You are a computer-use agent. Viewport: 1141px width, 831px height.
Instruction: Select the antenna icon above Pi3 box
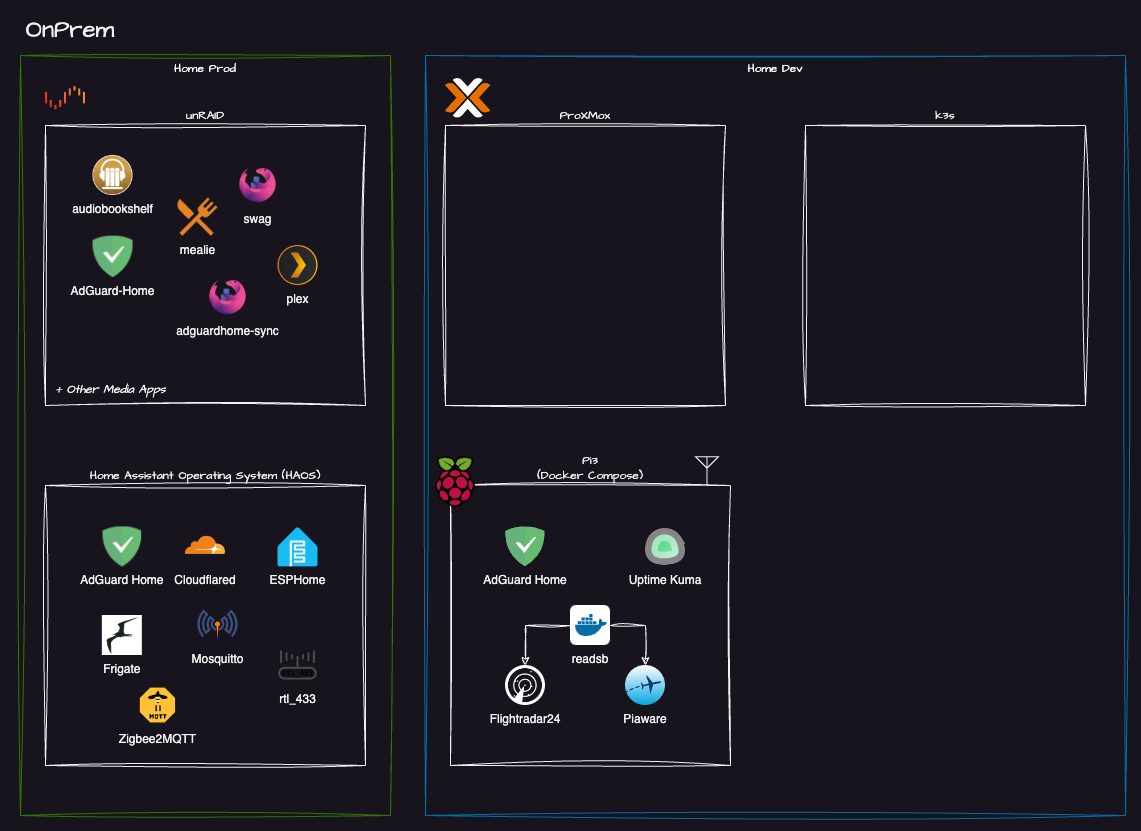707,469
